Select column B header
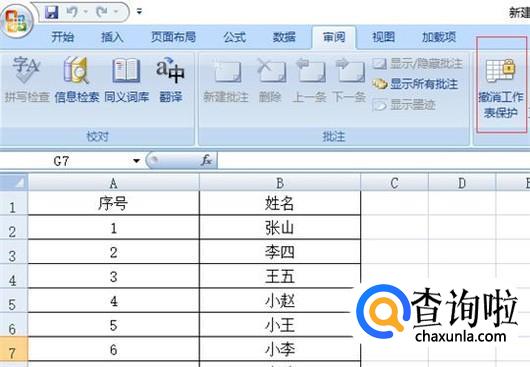This screenshot has width=530, height=367. click(280, 183)
